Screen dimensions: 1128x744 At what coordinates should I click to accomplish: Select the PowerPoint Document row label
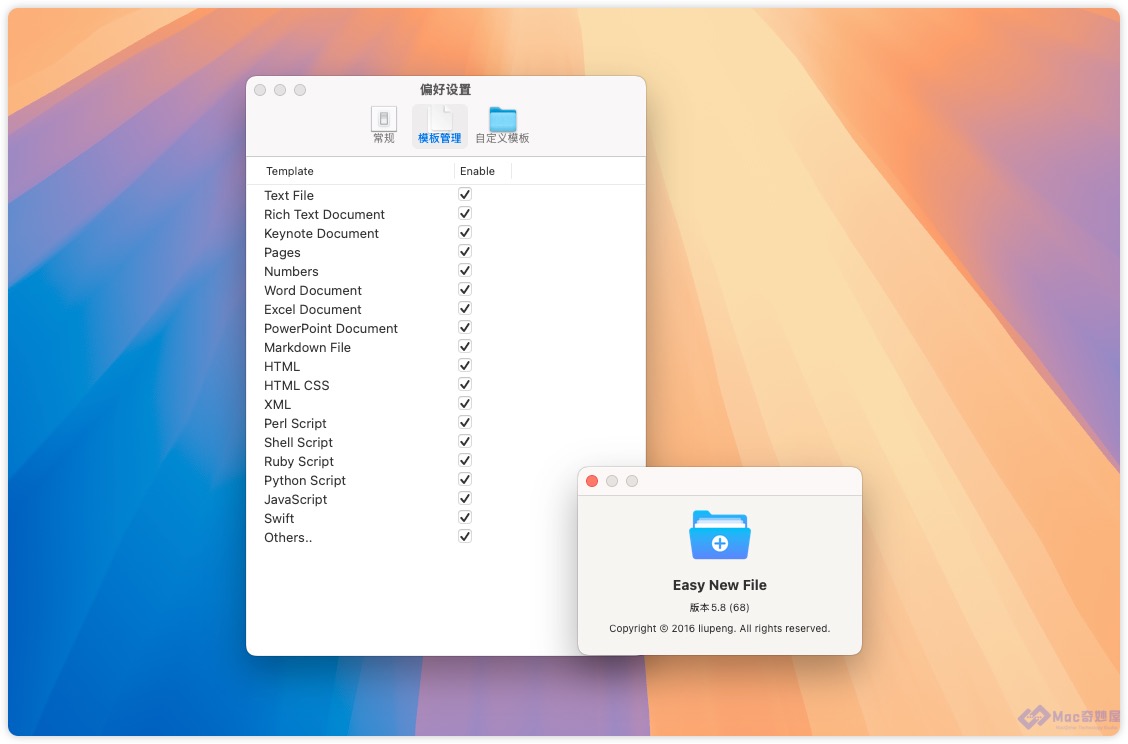[330, 328]
